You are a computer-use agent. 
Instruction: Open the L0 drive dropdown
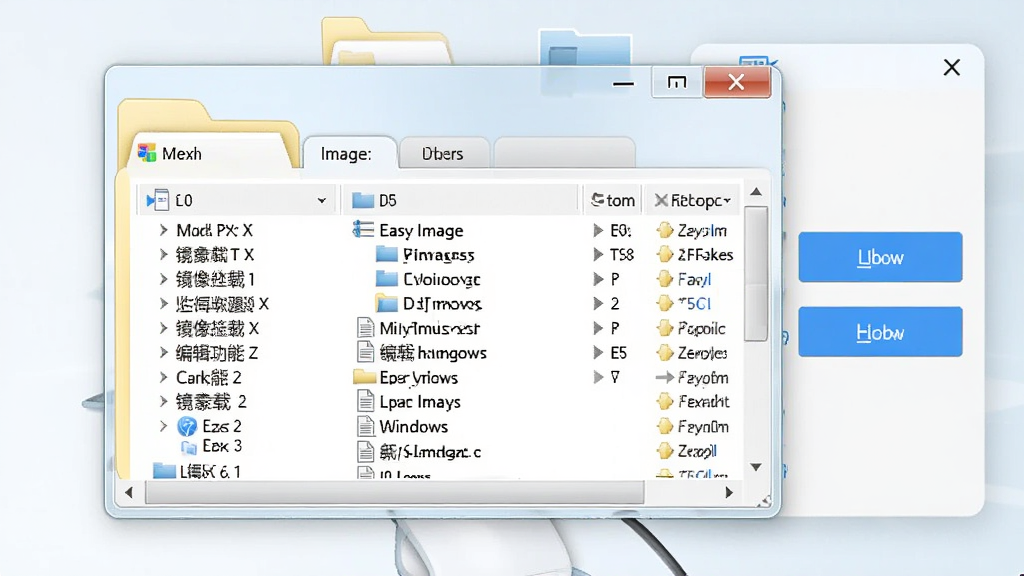321,200
